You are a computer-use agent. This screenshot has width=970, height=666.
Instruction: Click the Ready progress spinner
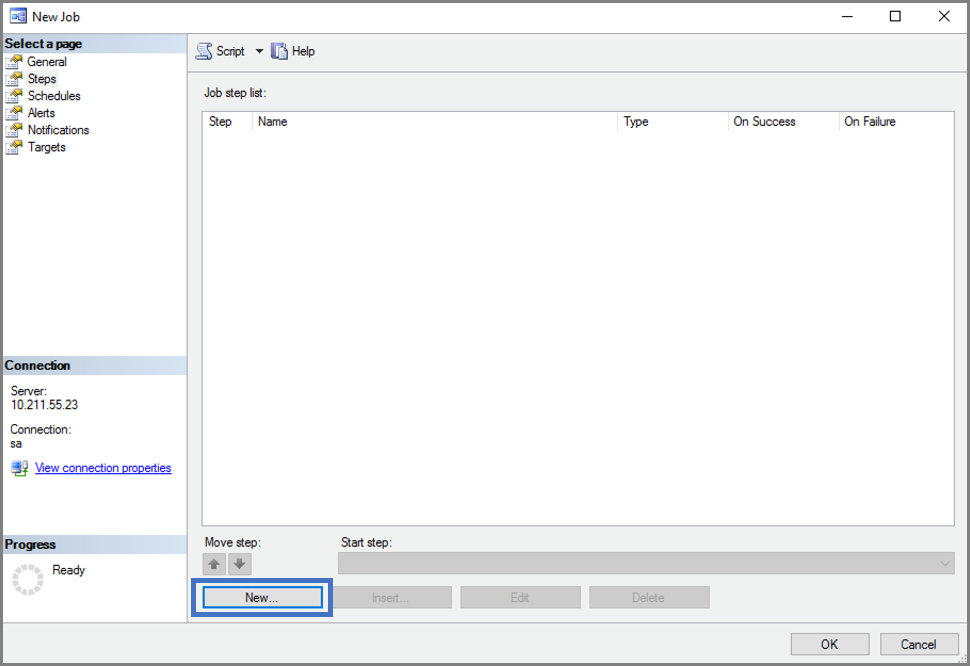pyautogui.click(x=28, y=580)
